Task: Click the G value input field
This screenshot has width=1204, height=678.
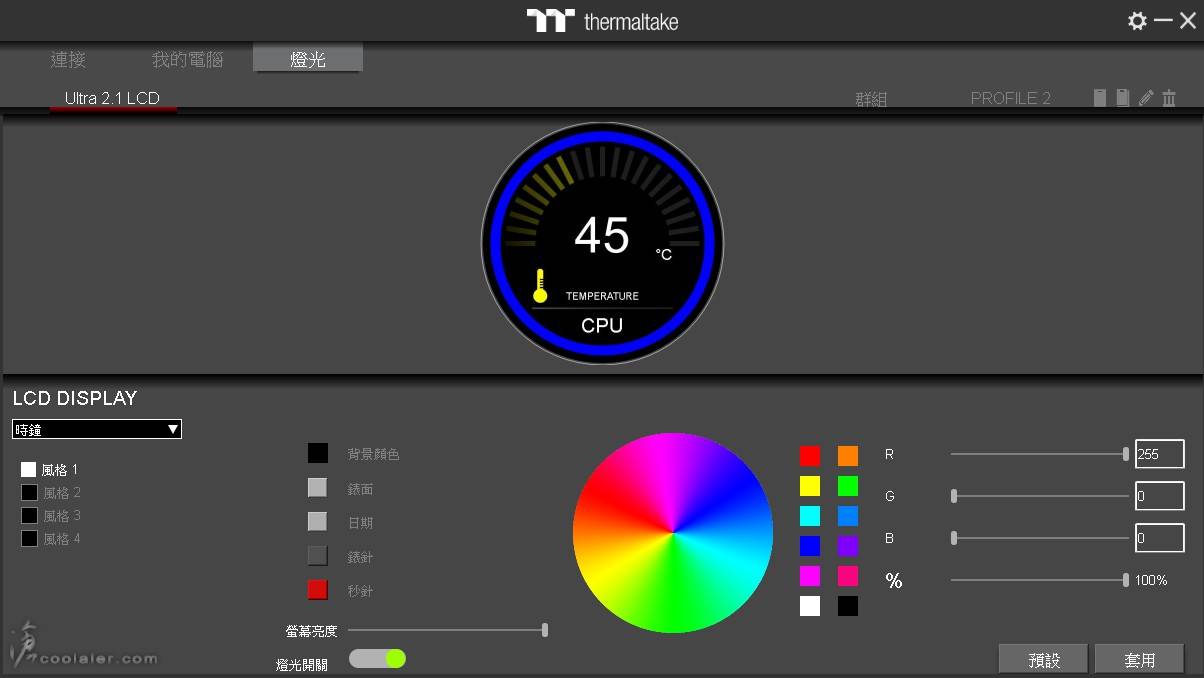Action: tap(1159, 496)
